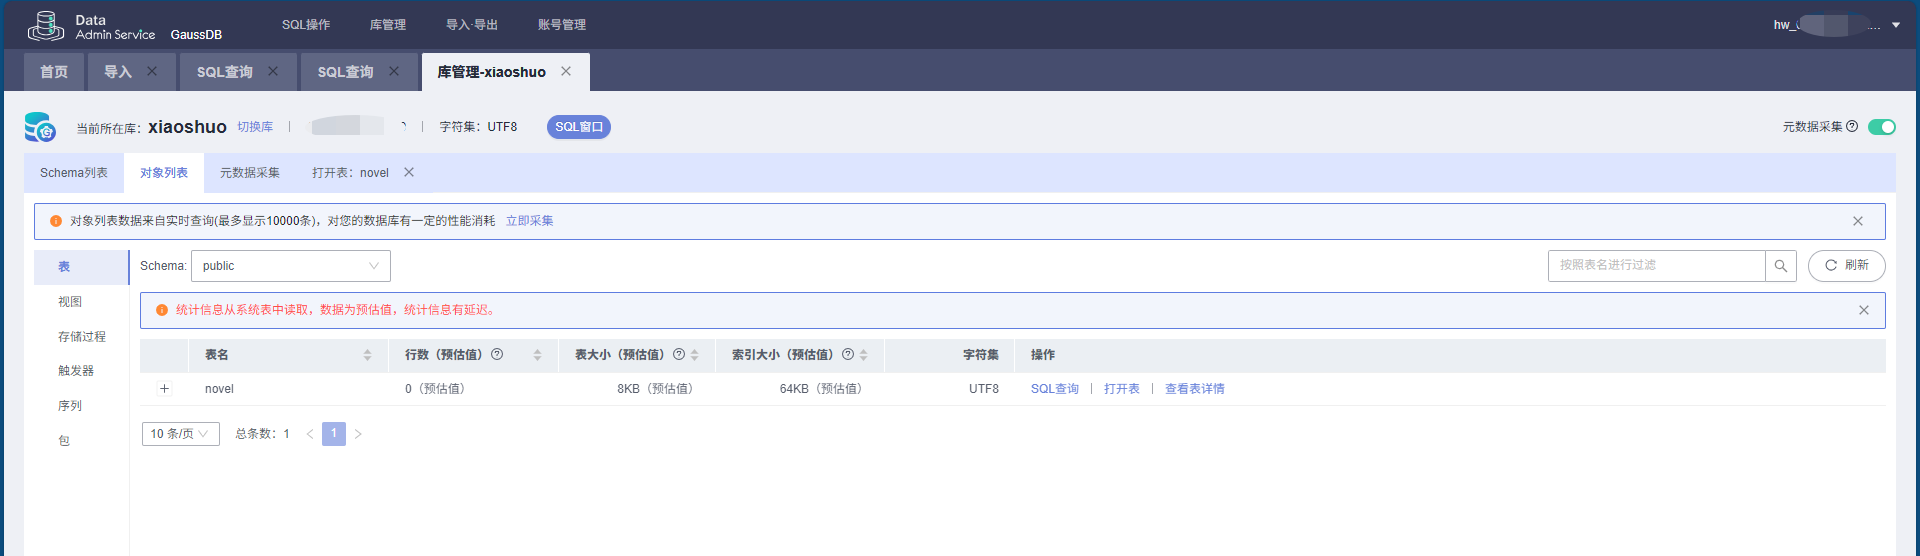Go to previous page arrow in pagination
Image resolution: width=1920 pixels, height=556 pixels.
(x=310, y=434)
